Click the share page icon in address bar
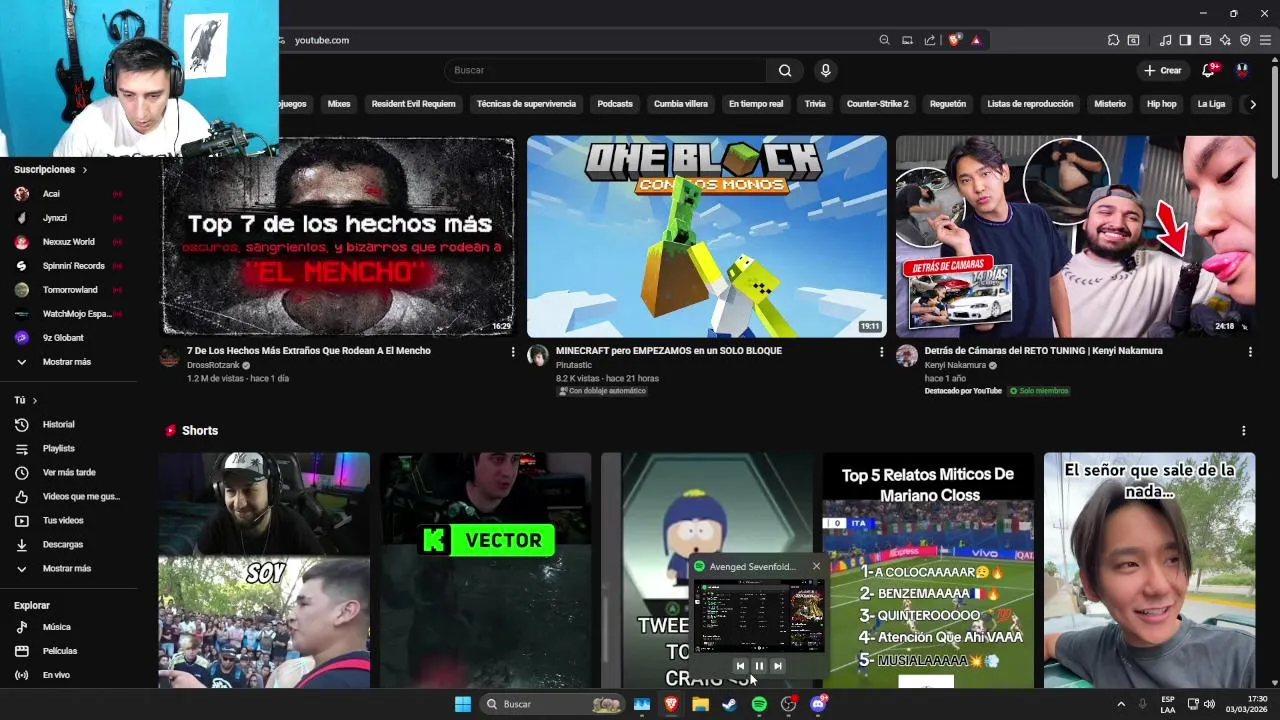1280x720 pixels. 930,40
